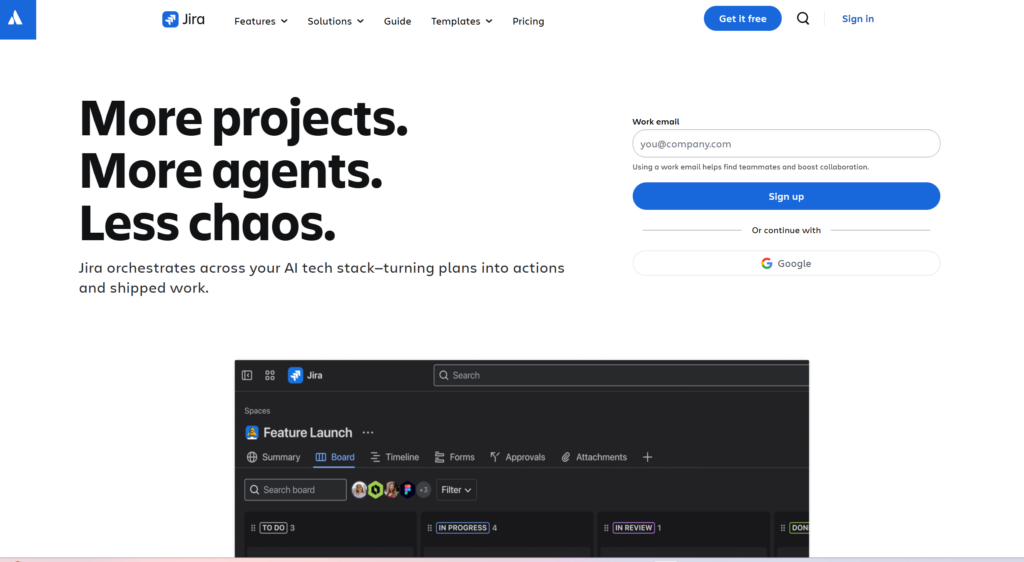Add a new tab with plus icon
This screenshot has height=562, width=1024.
click(x=647, y=458)
